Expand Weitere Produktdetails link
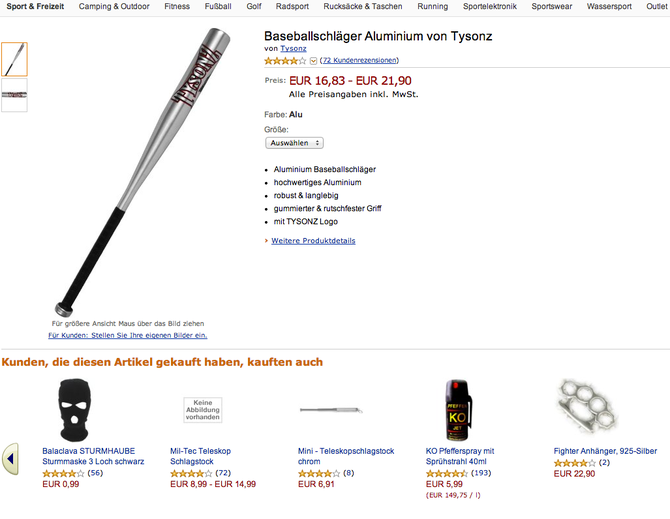Image resolution: width=670 pixels, height=519 pixels. tap(313, 241)
